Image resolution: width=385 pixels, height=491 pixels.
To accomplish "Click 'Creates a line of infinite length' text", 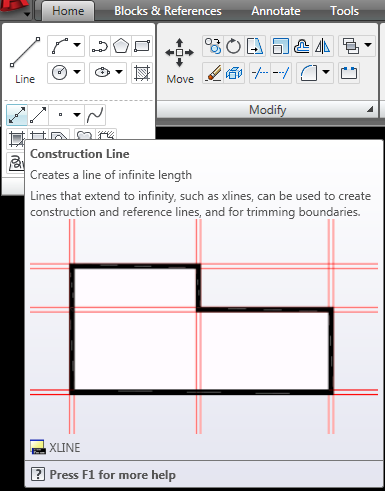I will click(x=111, y=175).
